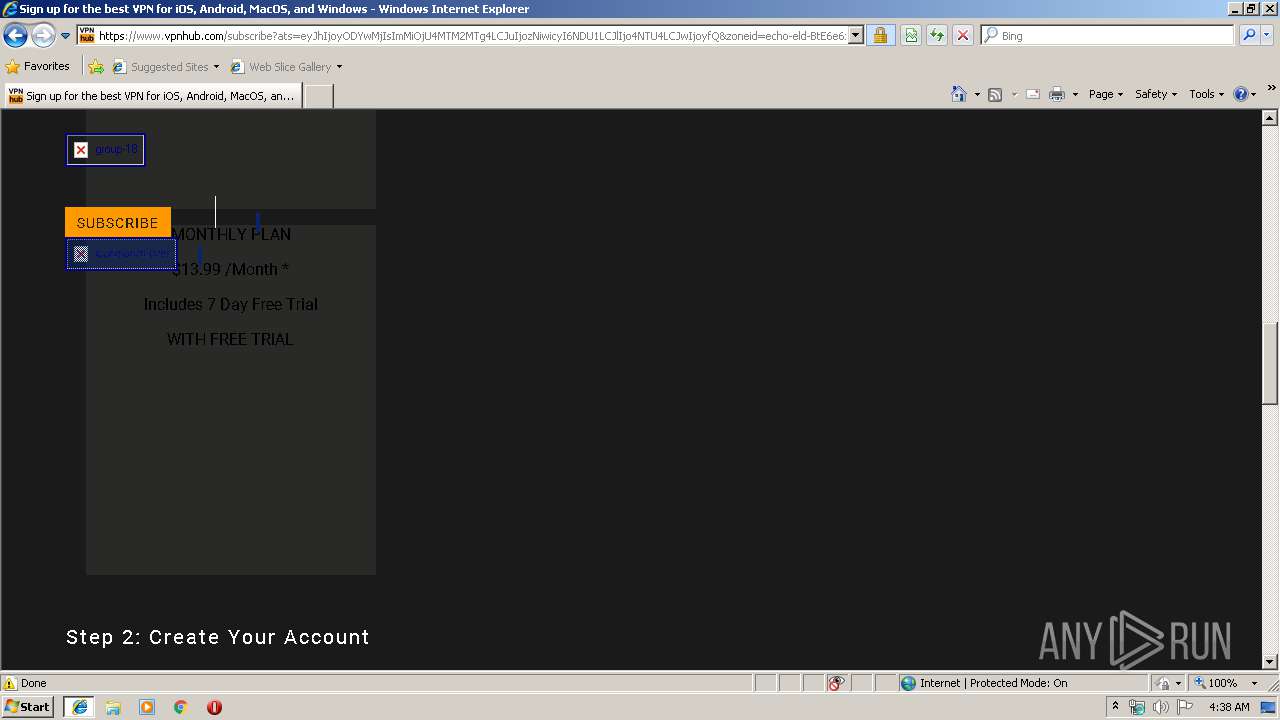Screen dimensions: 1280x720
Task: Open the Windows Start menu
Action: (x=28, y=707)
